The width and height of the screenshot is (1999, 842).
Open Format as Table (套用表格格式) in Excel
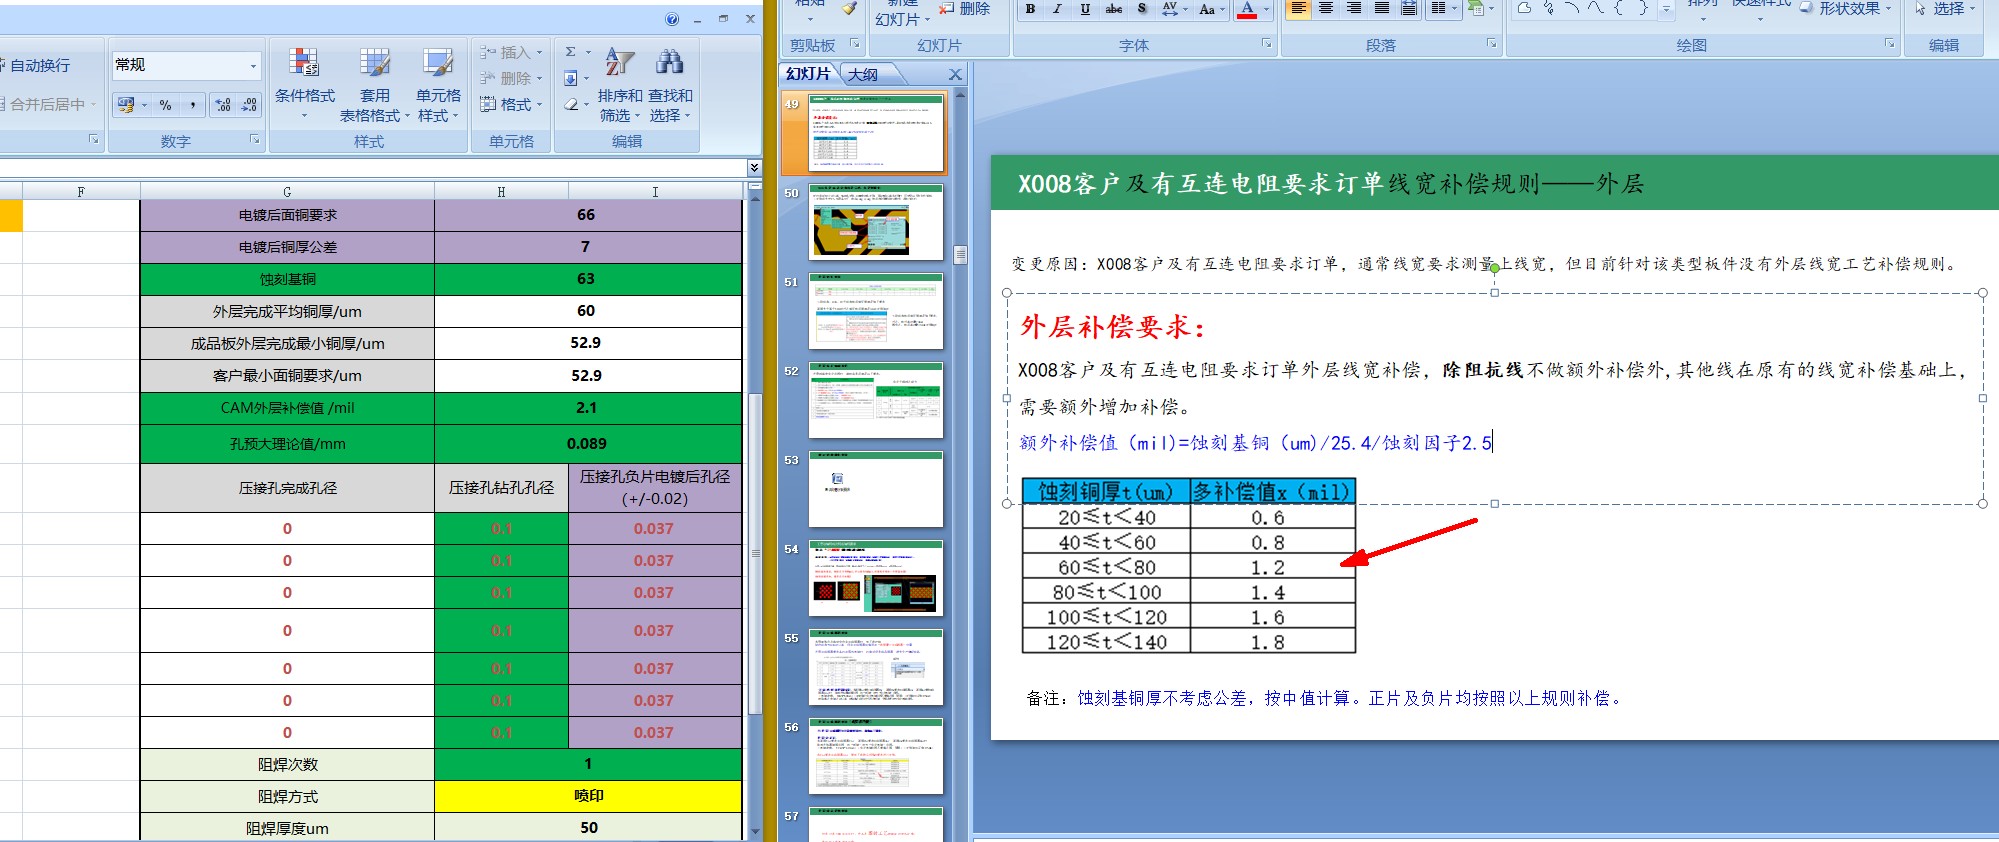pyautogui.click(x=375, y=84)
